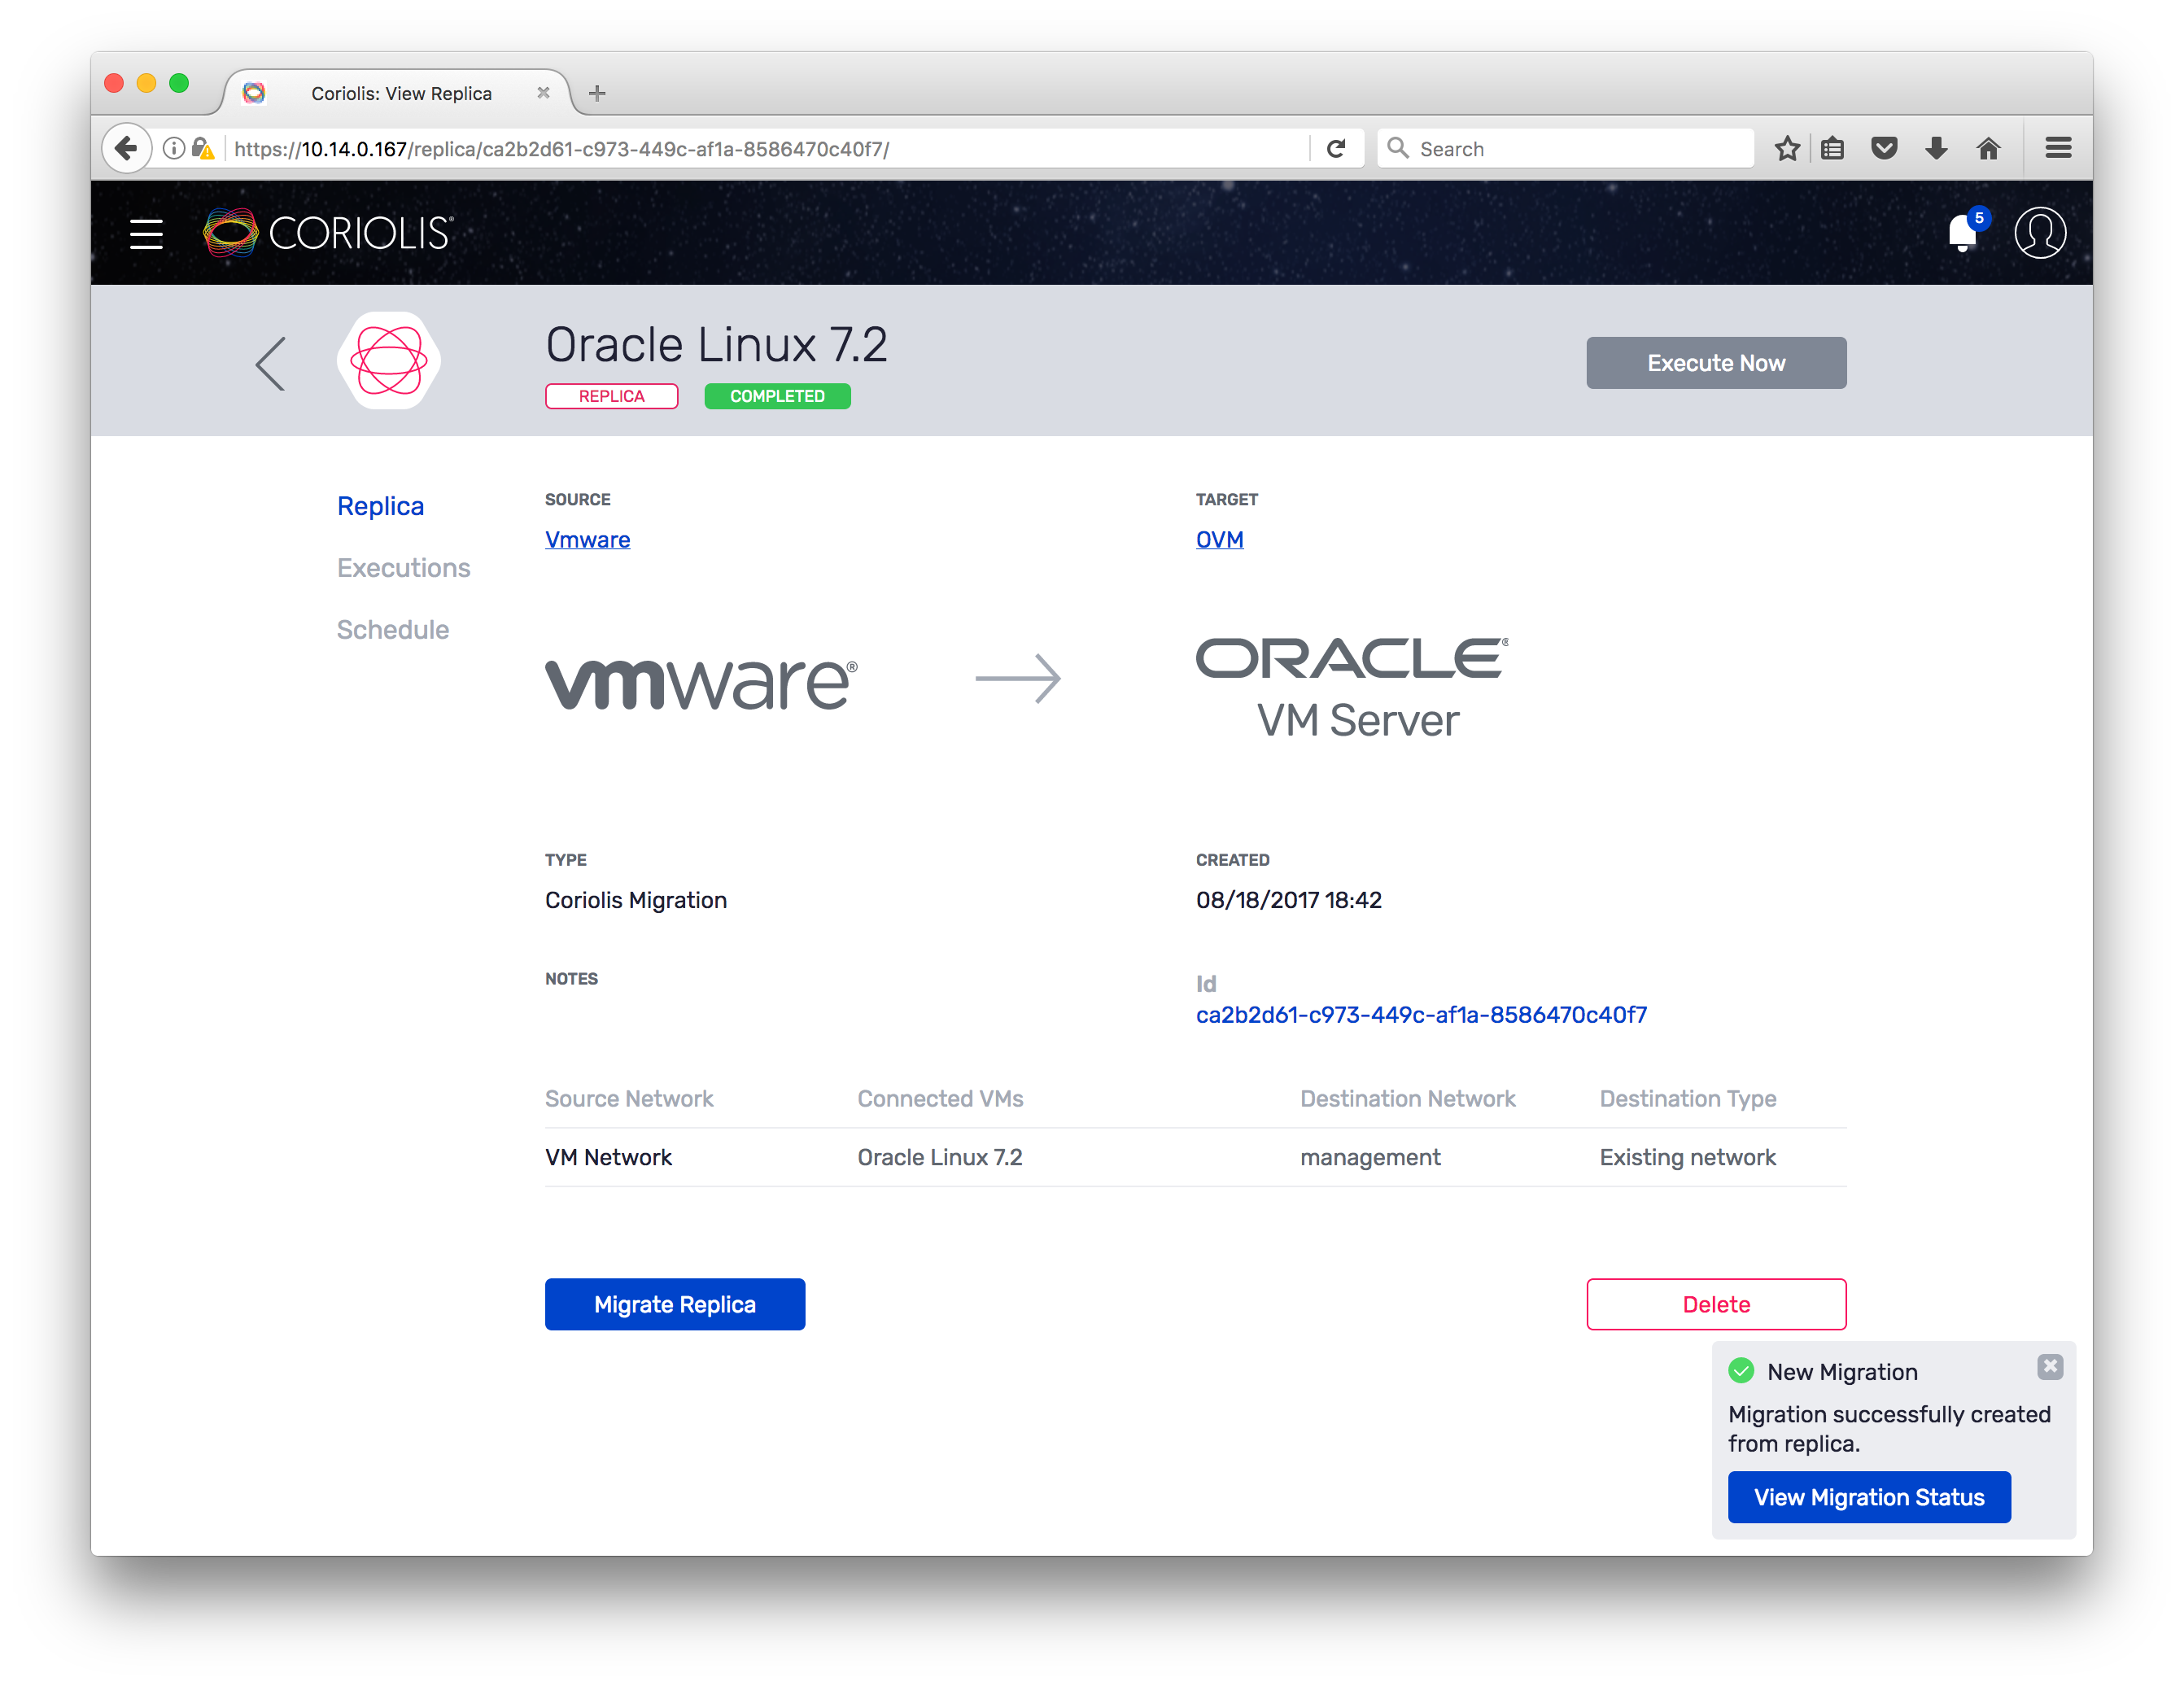Click the Coriolis logo in the header
Viewport: 2184px width, 1686px height.
coord(326,232)
